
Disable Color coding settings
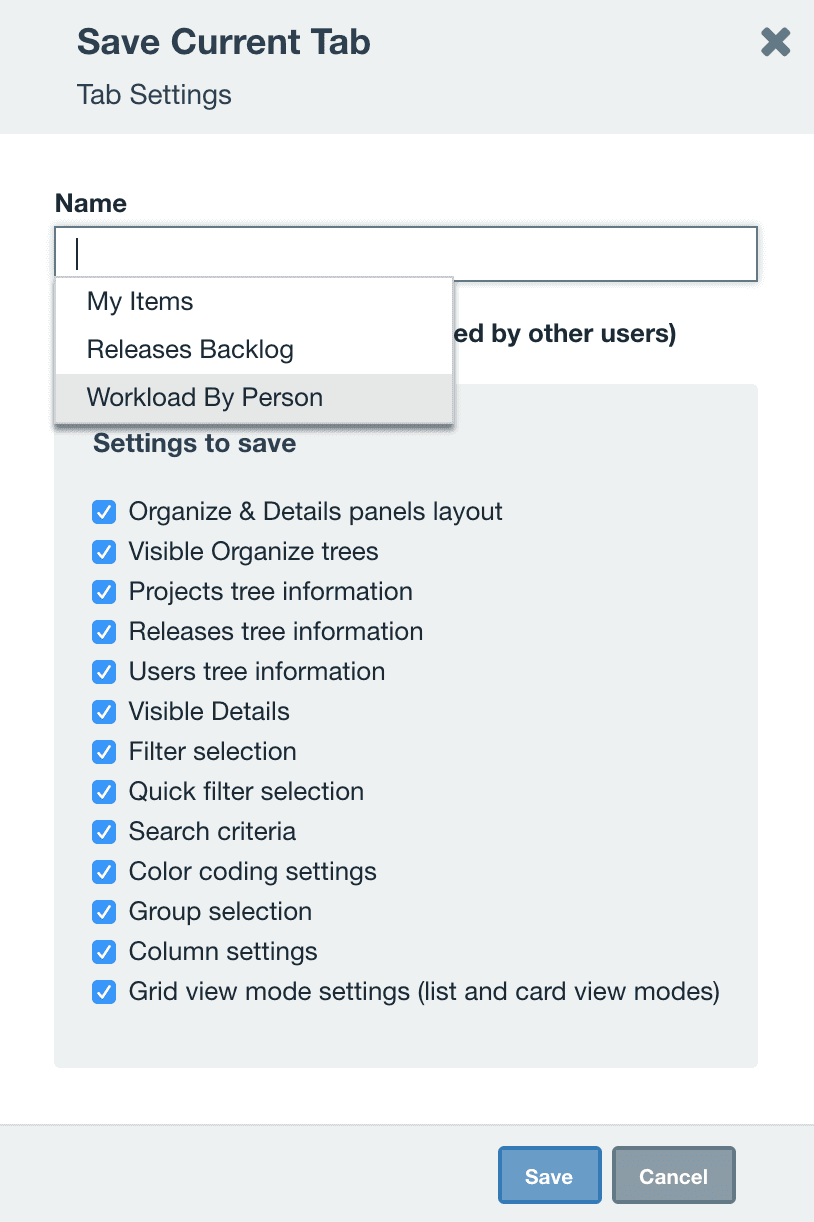click(x=104, y=871)
